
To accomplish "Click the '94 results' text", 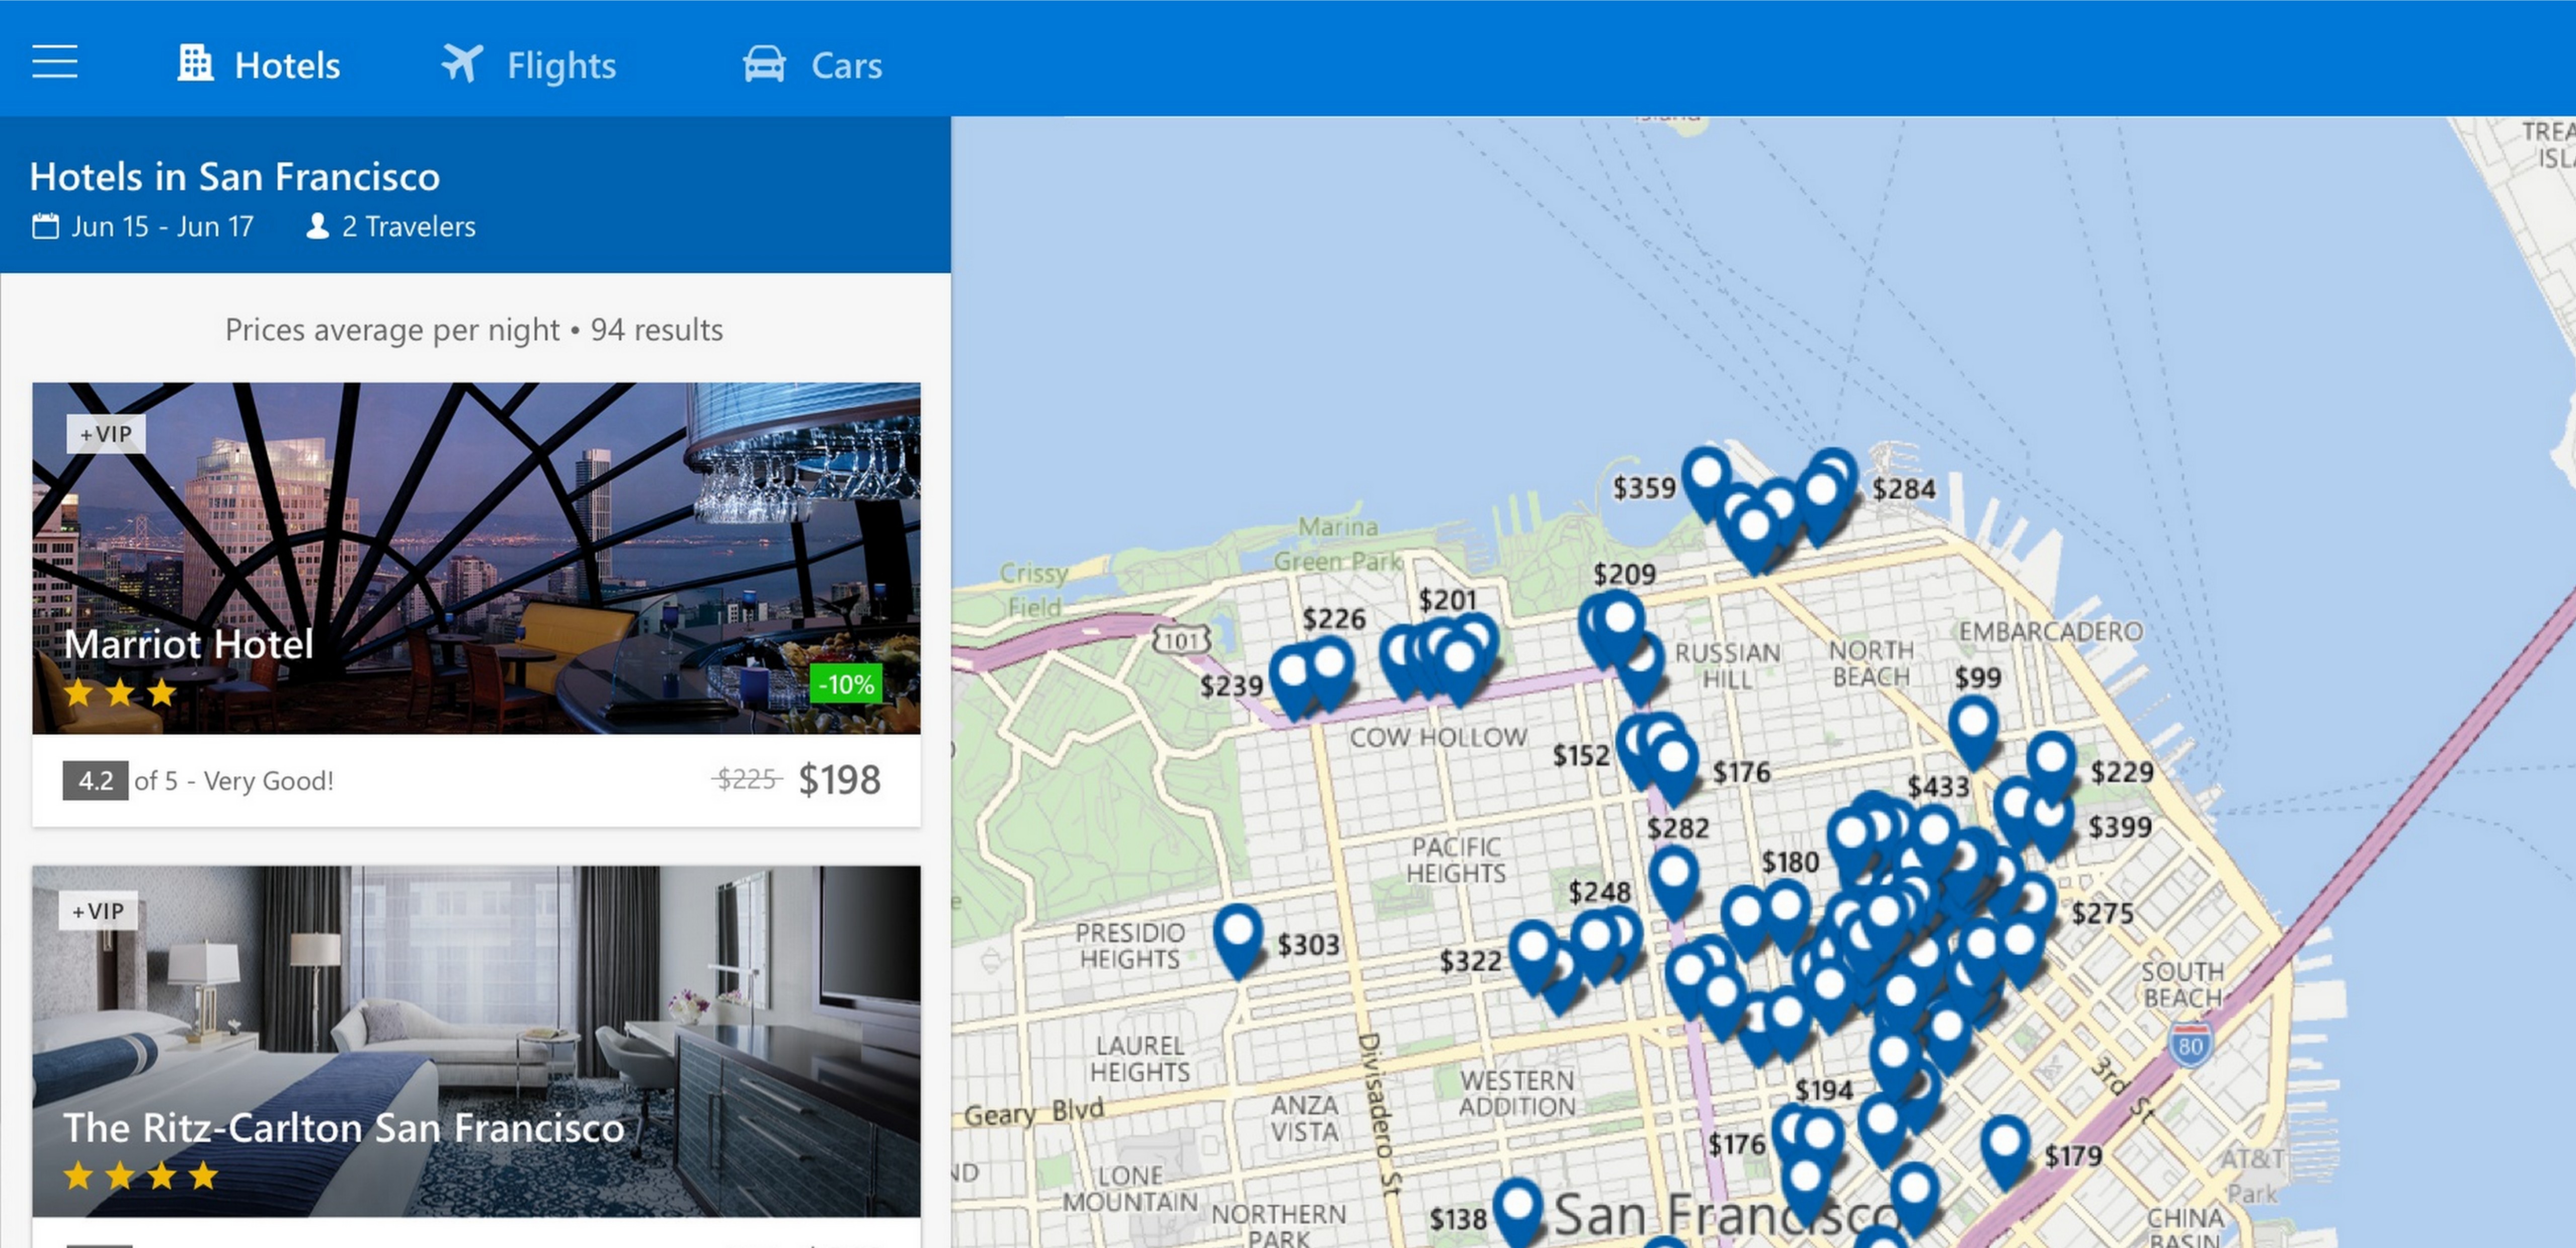I will pyautogui.click(x=656, y=329).
